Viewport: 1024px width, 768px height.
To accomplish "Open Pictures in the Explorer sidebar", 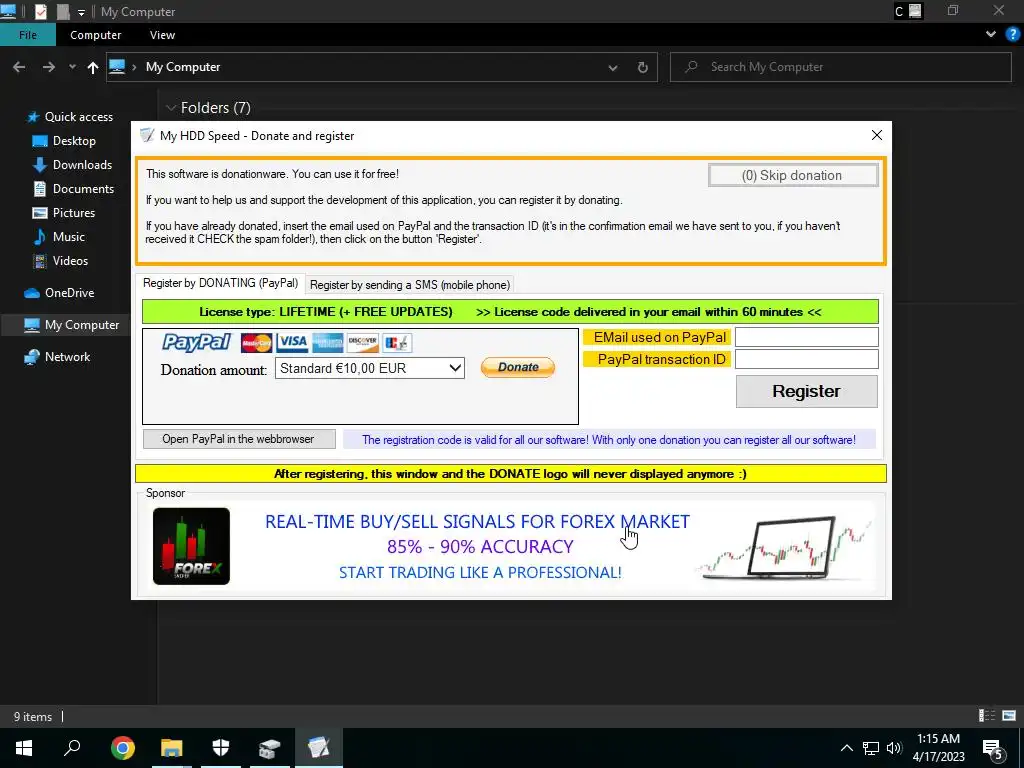I will tap(63, 213).
